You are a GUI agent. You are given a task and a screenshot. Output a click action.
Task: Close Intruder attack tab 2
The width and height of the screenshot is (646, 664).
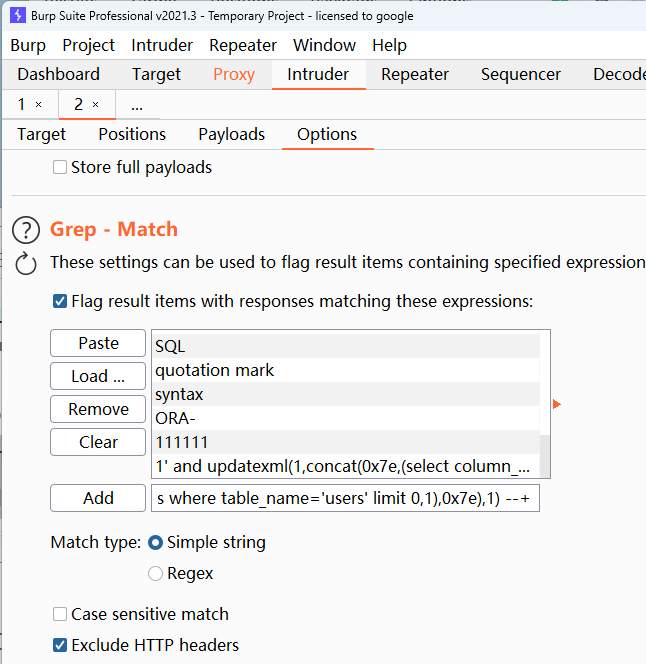coord(95,105)
